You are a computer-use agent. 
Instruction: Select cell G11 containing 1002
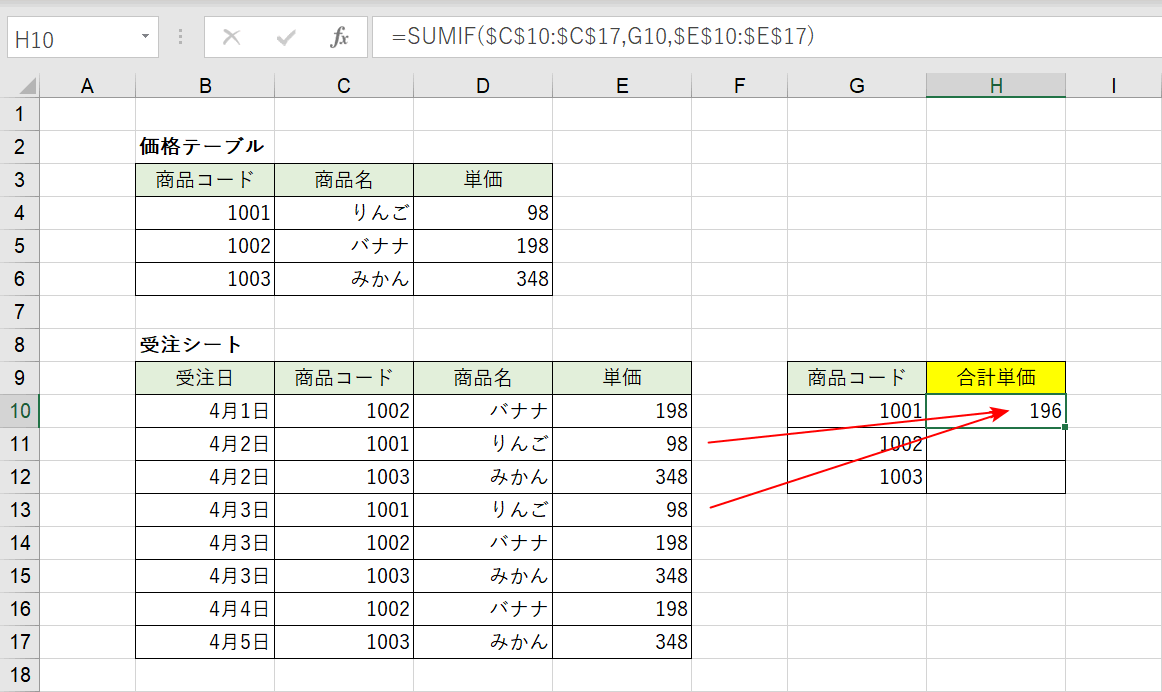tap(856, 443)
